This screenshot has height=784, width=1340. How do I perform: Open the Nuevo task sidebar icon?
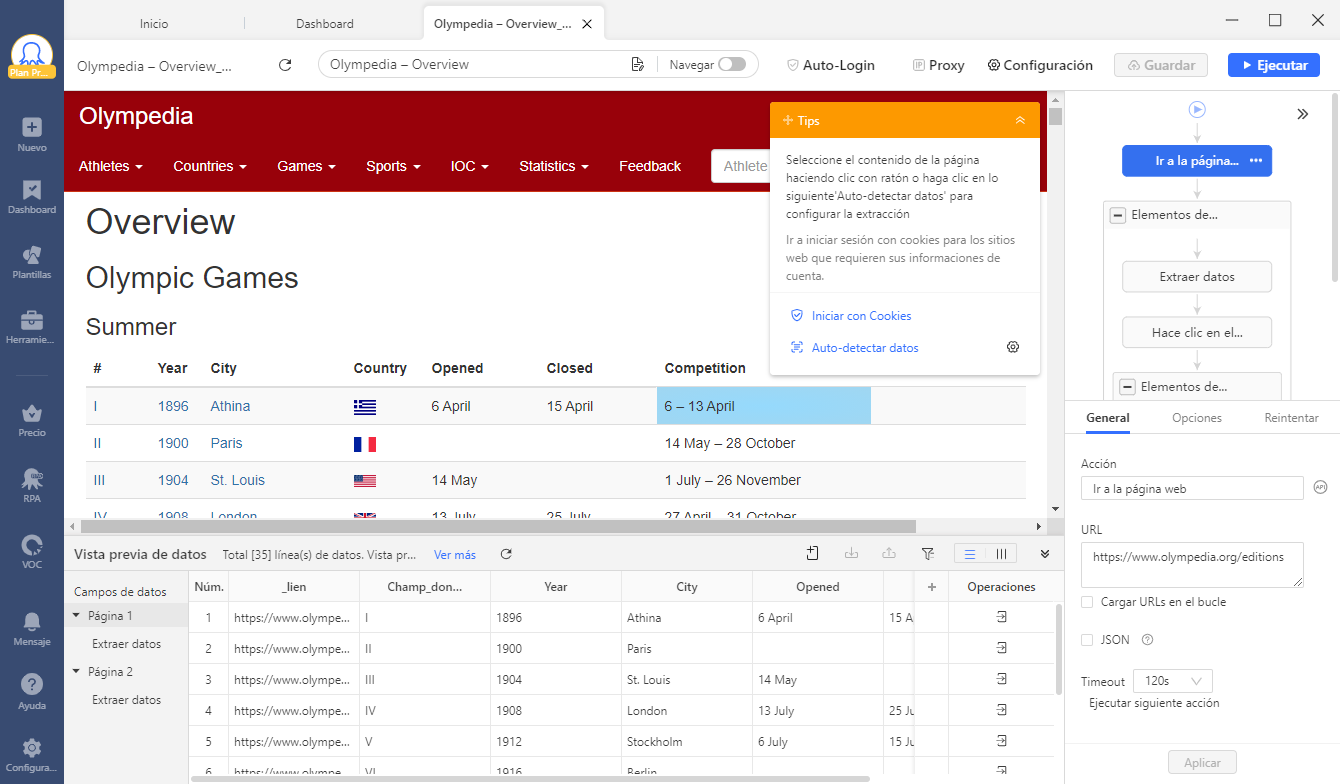[x=32, y=127]
